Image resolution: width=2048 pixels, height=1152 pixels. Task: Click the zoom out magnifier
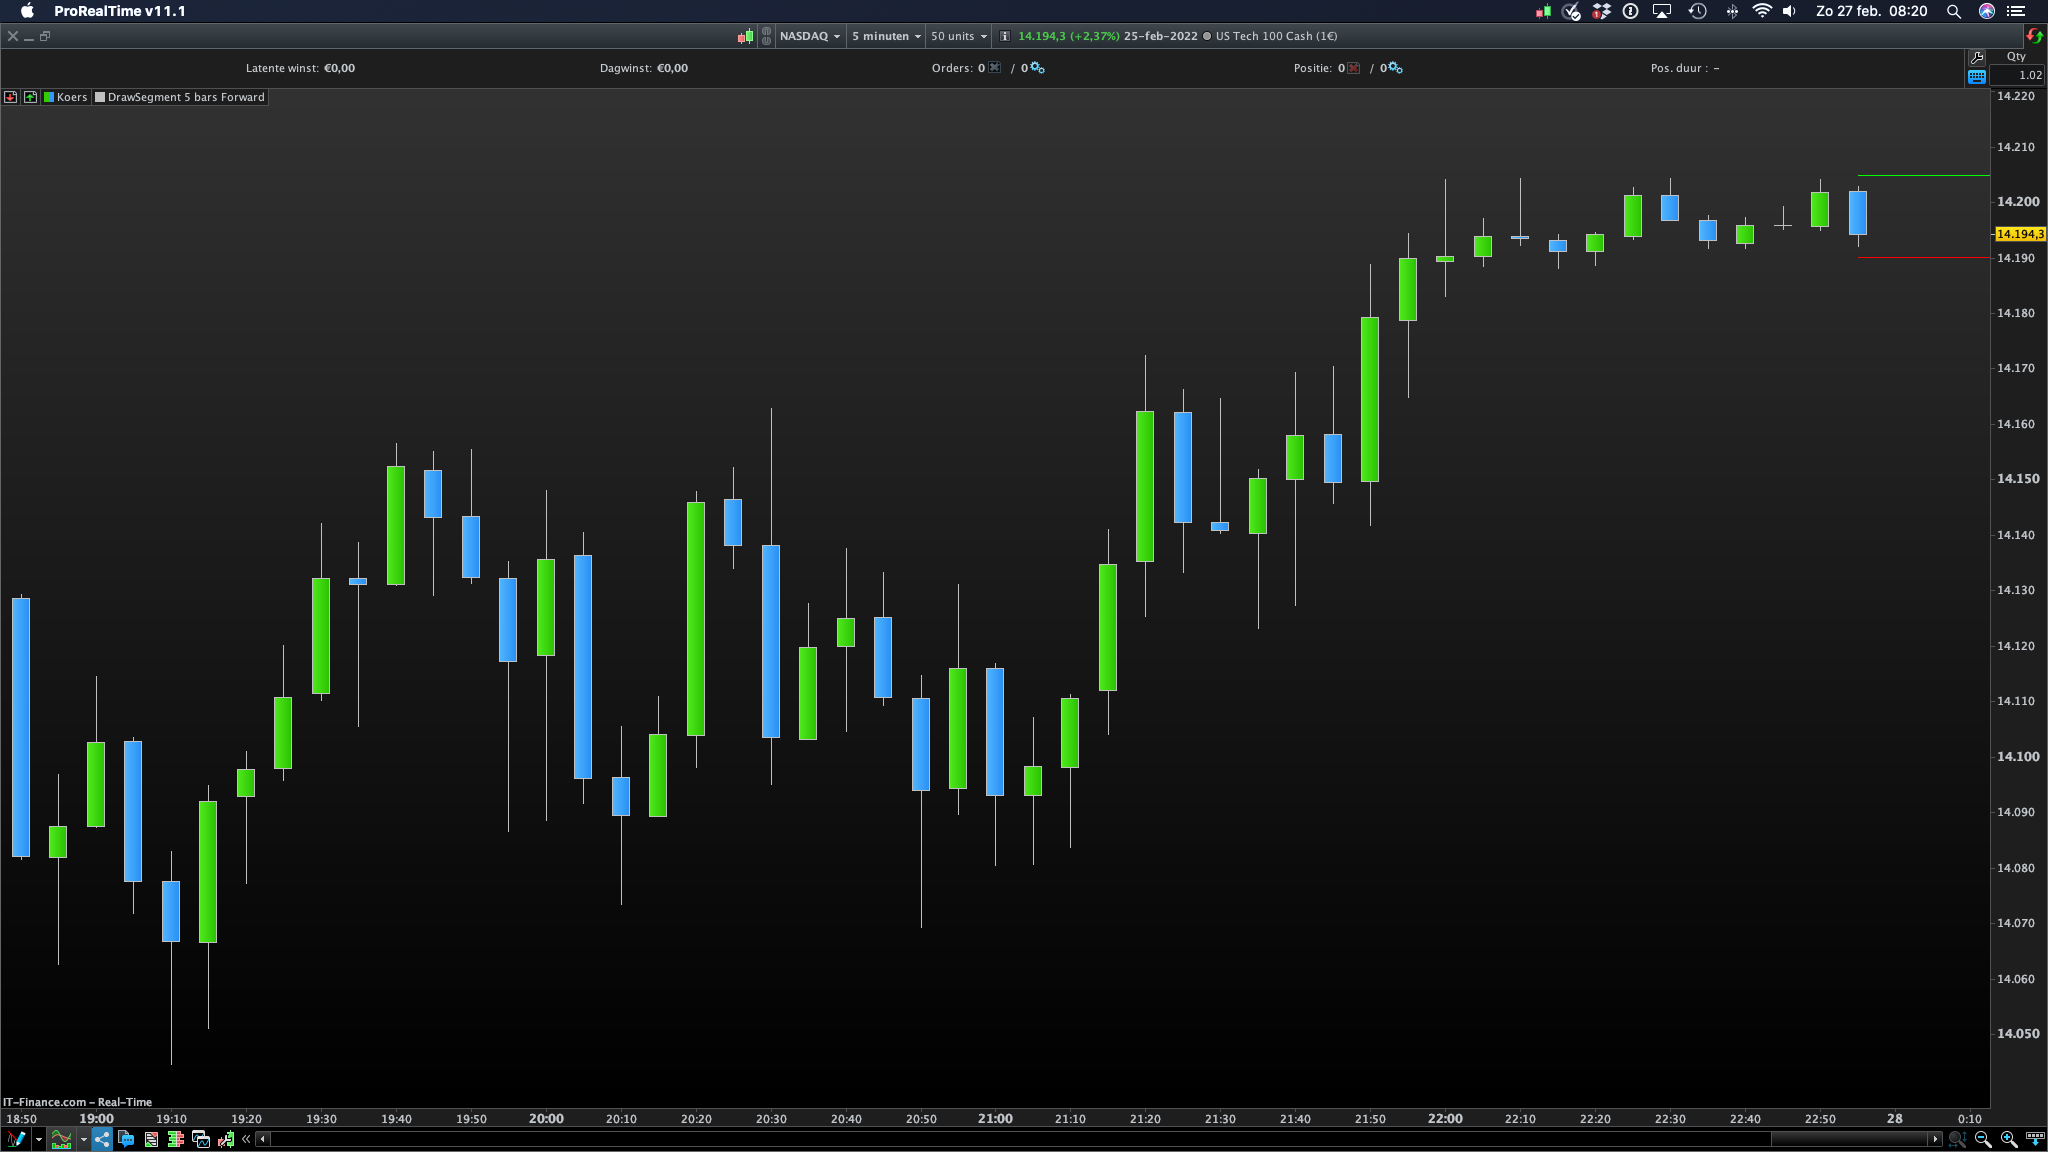(1983, 1139)
